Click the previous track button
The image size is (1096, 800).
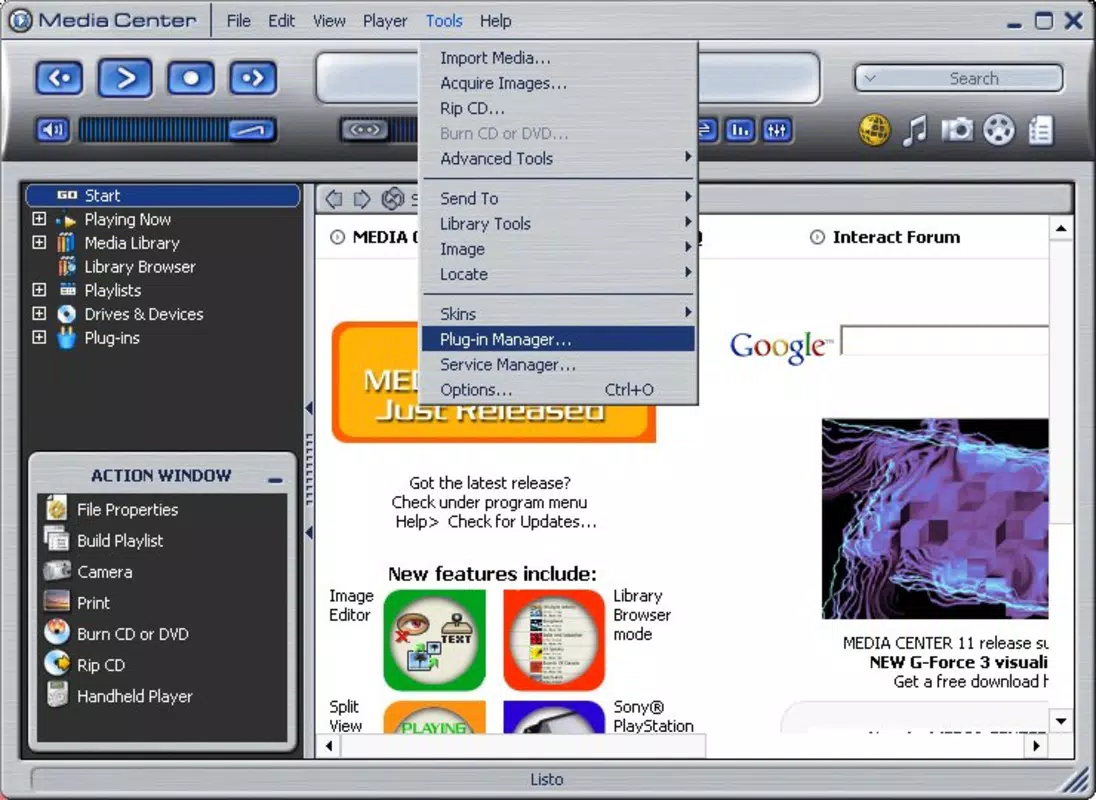pos(59,78)
